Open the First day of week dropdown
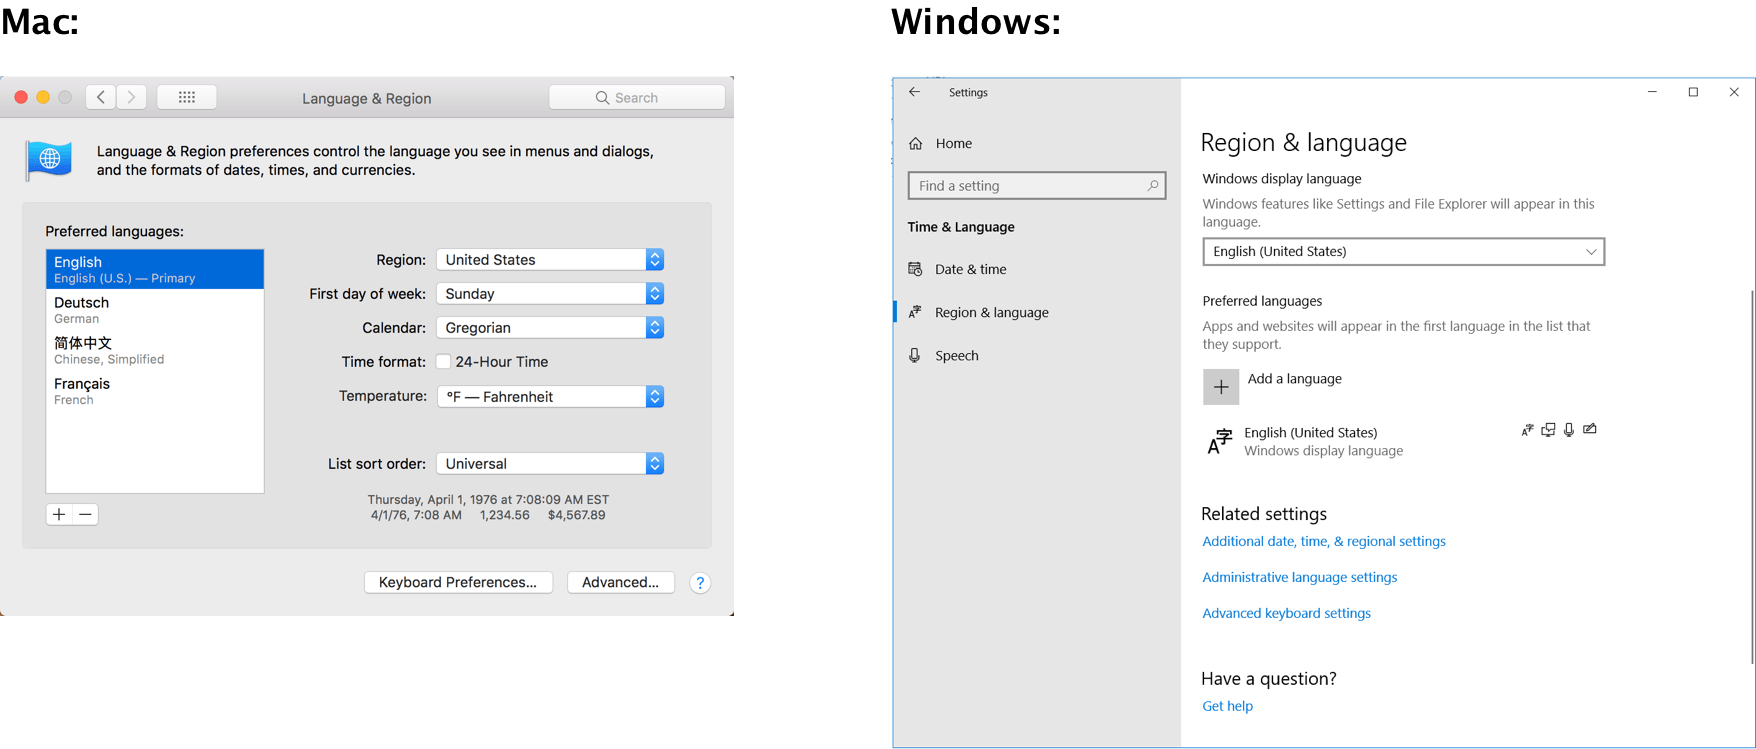Viewport: 1756px width, 749px height. (x=550, y=294)
